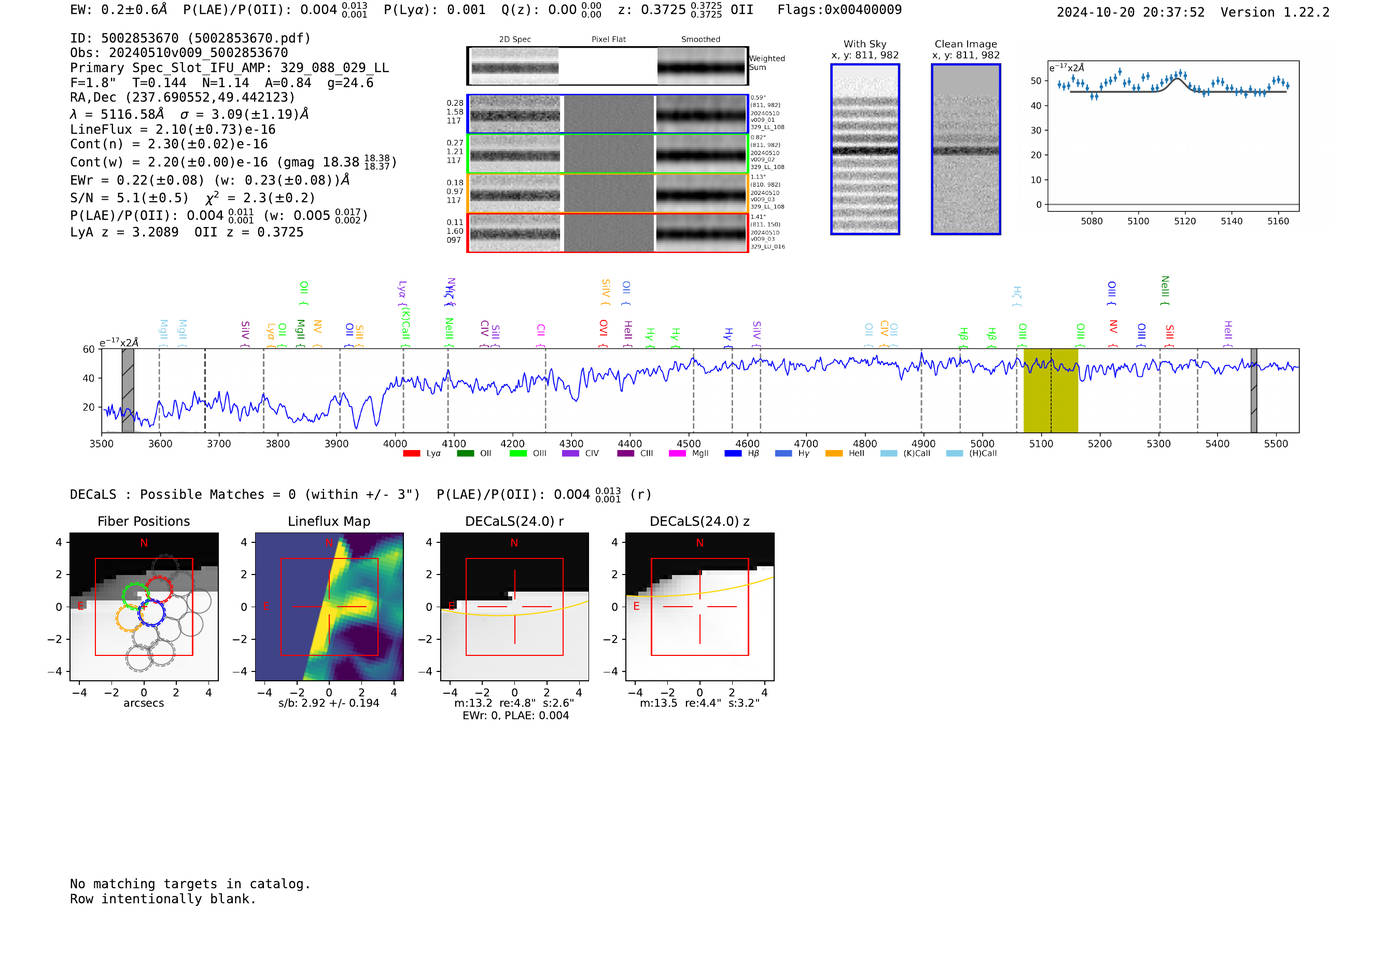
Task: Click the Hβ blue legend swatch
Action: point(734,454)
